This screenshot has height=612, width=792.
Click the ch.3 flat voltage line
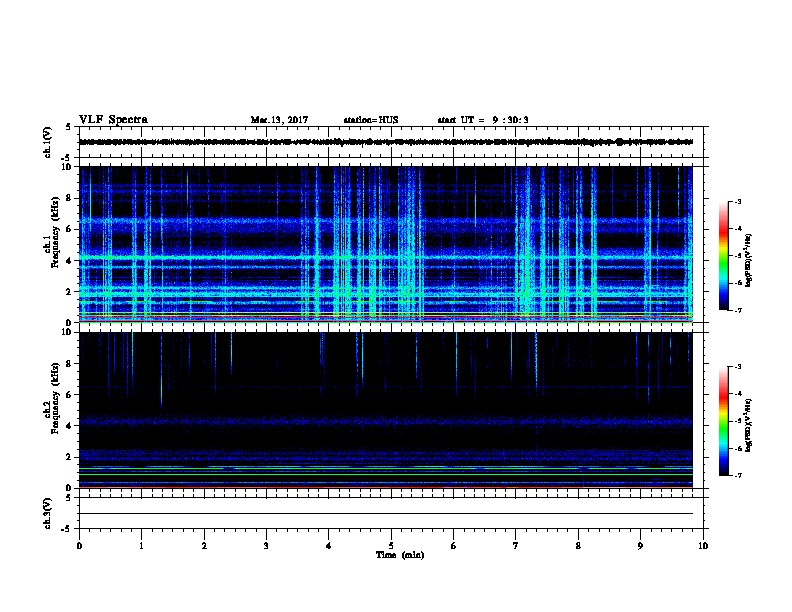click(x=386, y=514)
